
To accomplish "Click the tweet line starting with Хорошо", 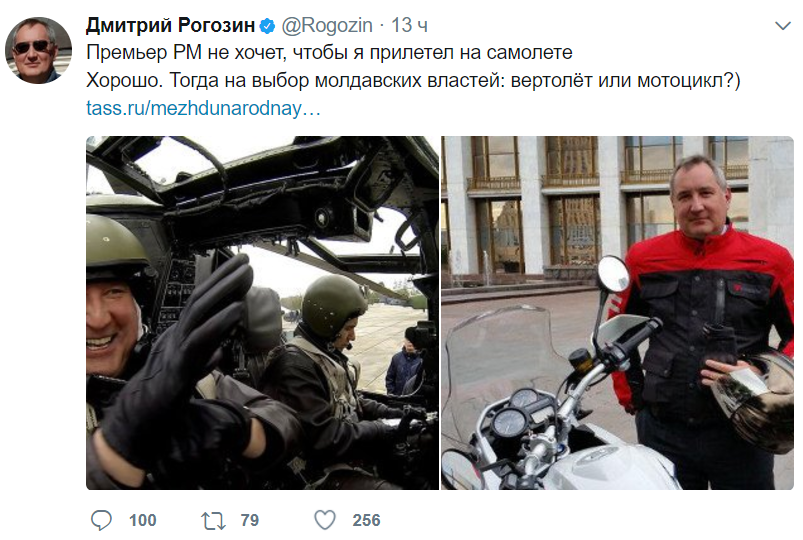I will point(413,81).
